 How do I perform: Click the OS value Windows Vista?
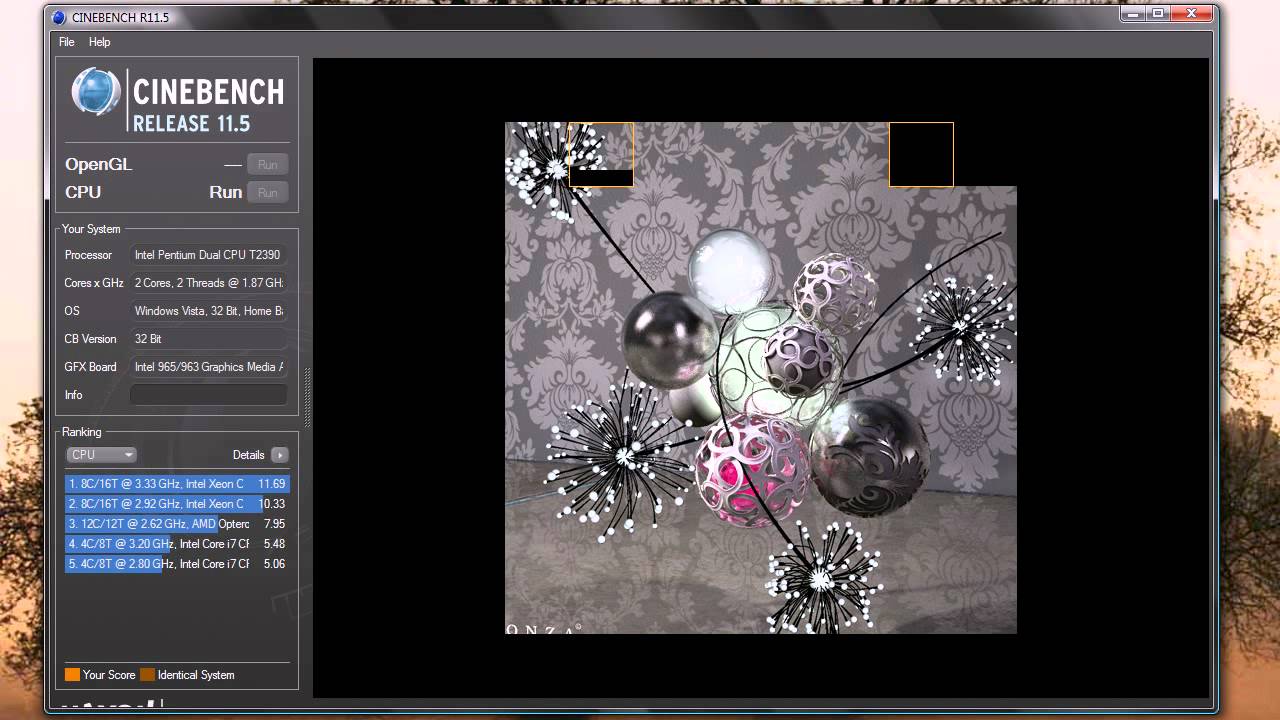click(x=209, y=311)
